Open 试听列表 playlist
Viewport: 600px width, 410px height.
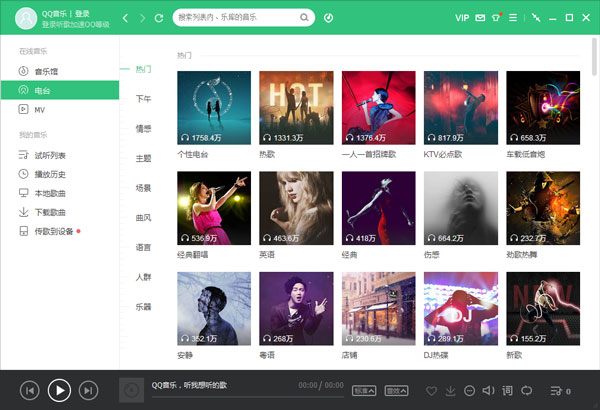(x=60, y=155)
